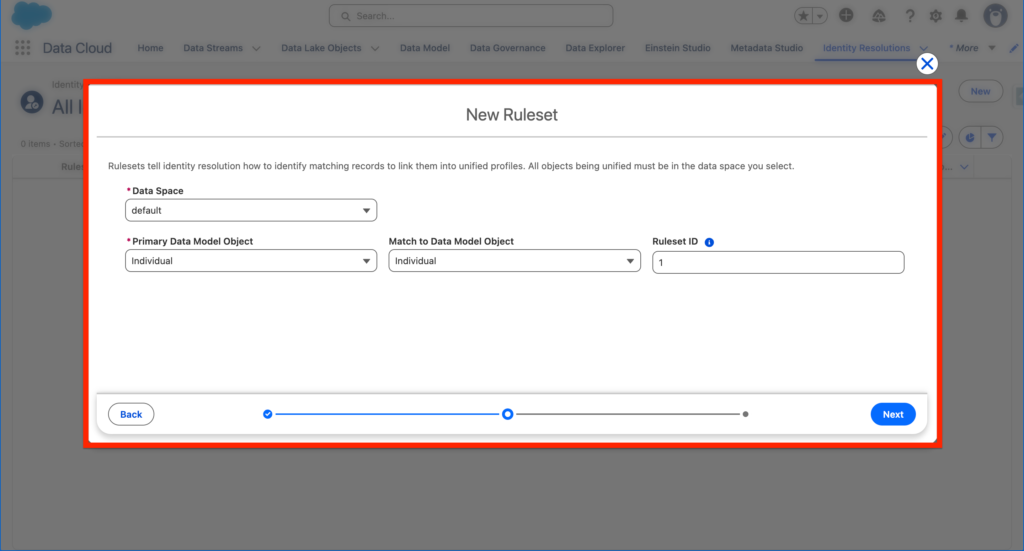Click the completed first progress step
The height and width of the screenshot is (551, 1024).
267,414
